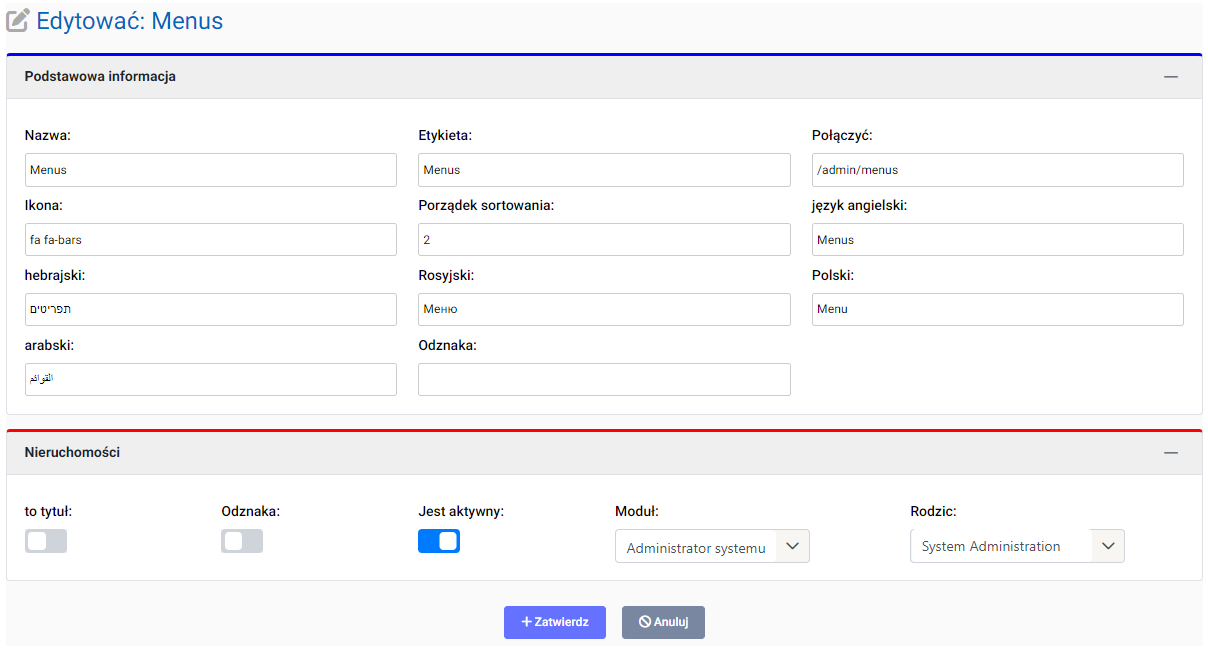Screen dimensions: 1208x658
Task: Click the Zatwierdz button
Action: (554, 622)
